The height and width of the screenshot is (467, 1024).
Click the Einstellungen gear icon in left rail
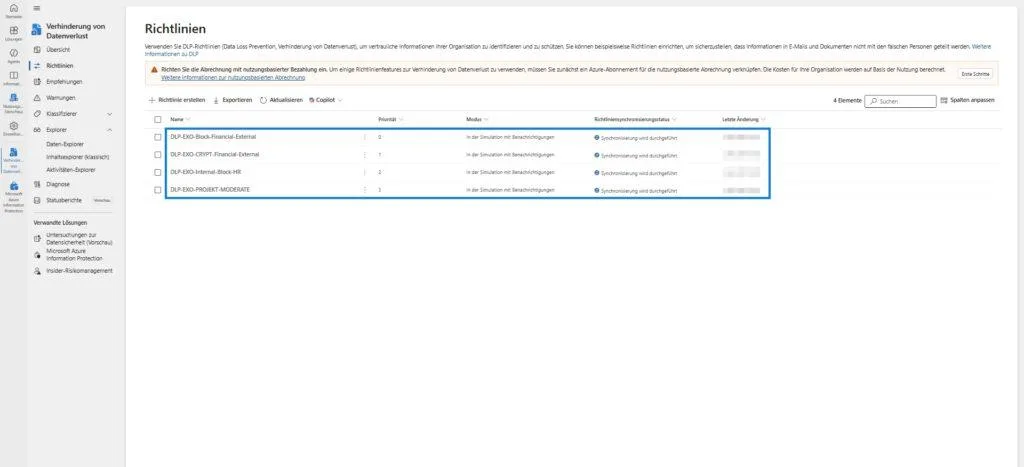tap(13, 127)
